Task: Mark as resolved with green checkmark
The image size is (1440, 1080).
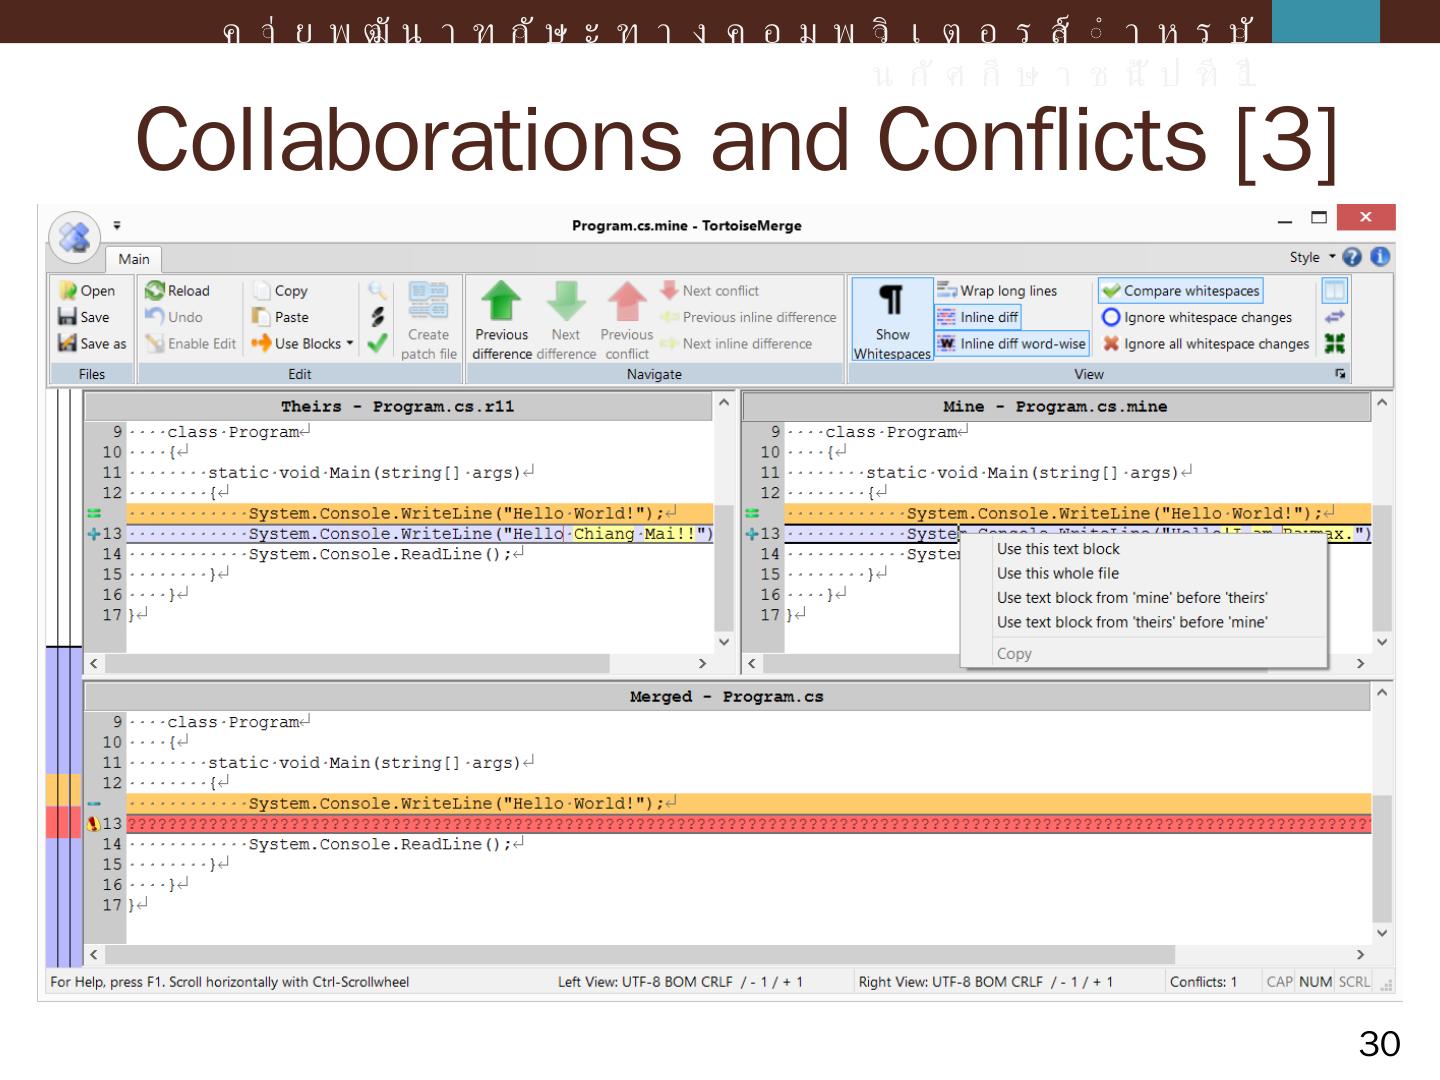Action: tap(377, 343)
